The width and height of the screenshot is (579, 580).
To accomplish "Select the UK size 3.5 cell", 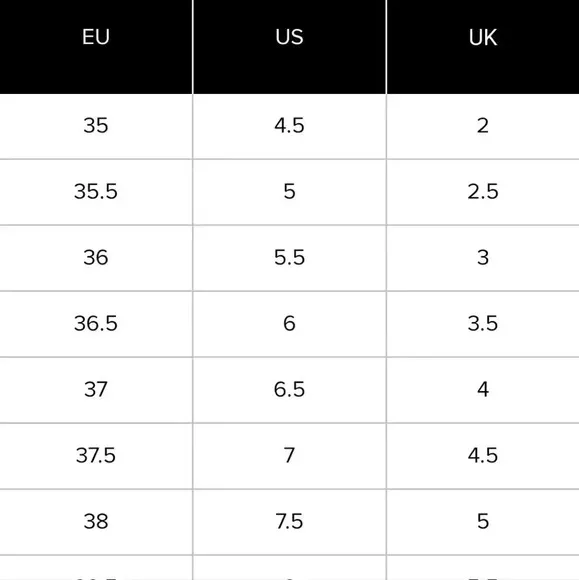I will pyautogui.click(x=483, y=323).
